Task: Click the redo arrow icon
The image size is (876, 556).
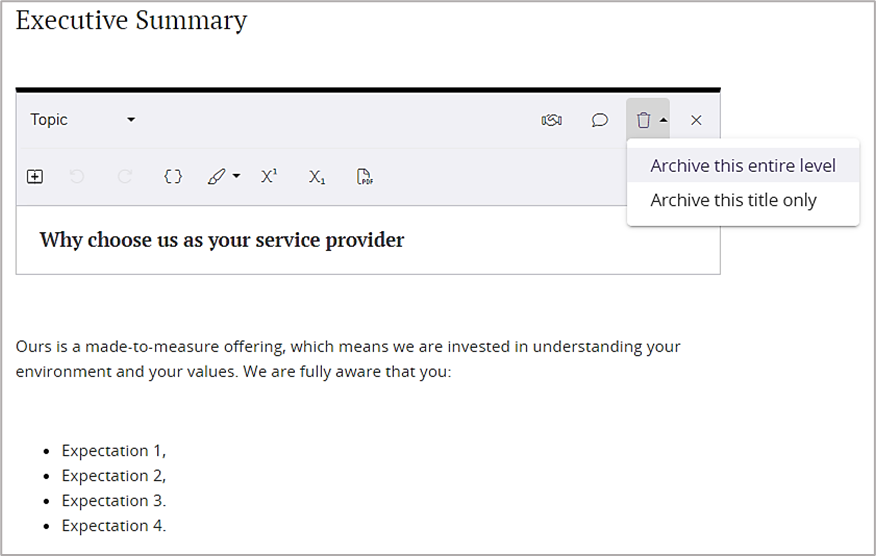Action: click(x=125, y=177)
